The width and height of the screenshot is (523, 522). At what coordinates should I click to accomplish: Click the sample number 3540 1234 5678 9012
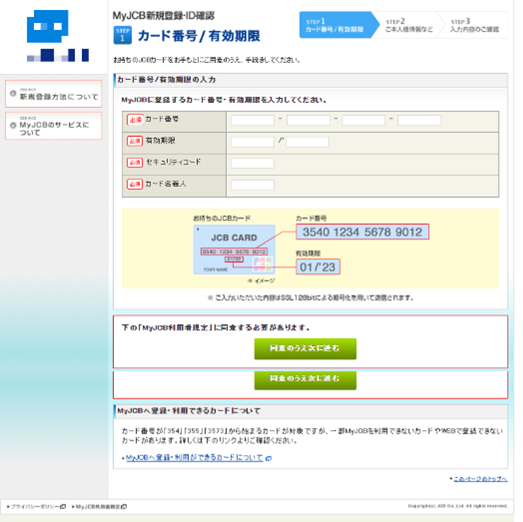click(362, 232)
